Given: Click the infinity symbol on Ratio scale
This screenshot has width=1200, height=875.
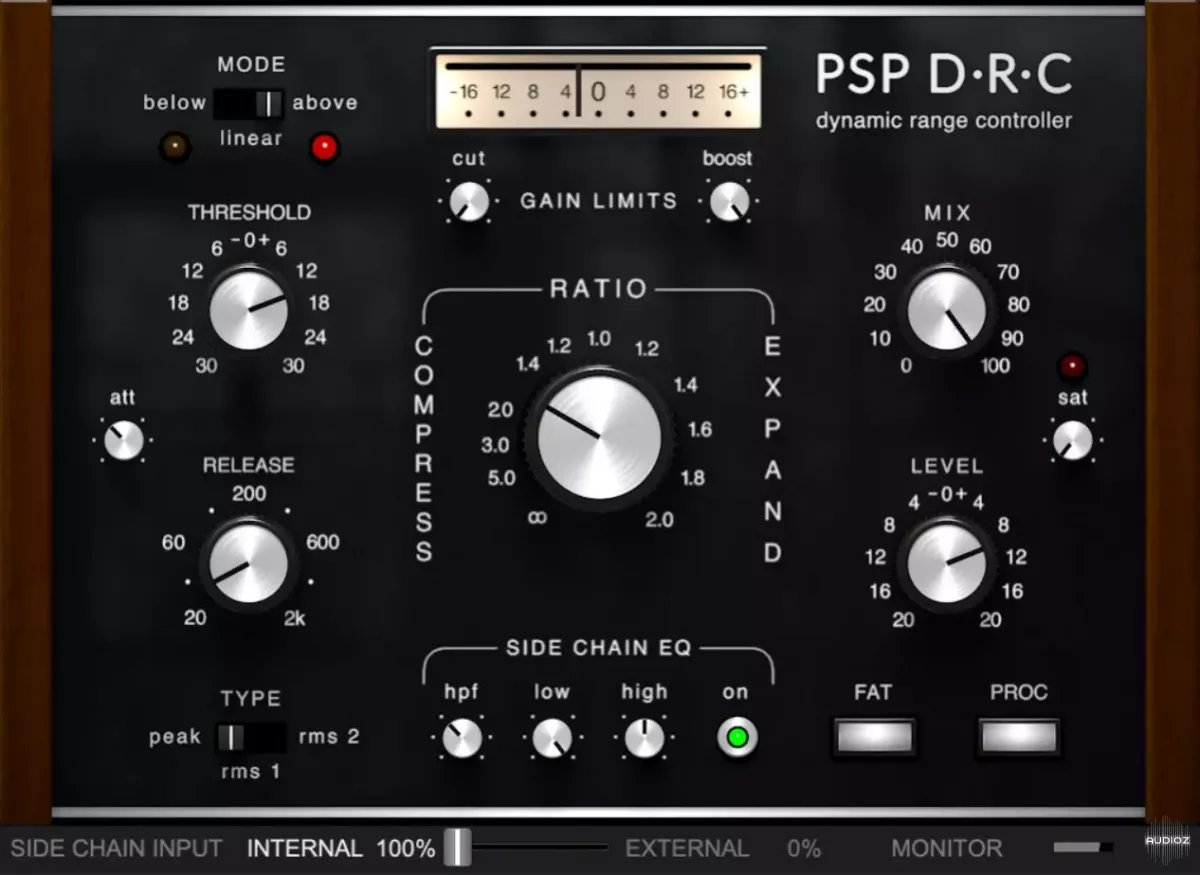Looking at the screenshot, I should (537, 517).
